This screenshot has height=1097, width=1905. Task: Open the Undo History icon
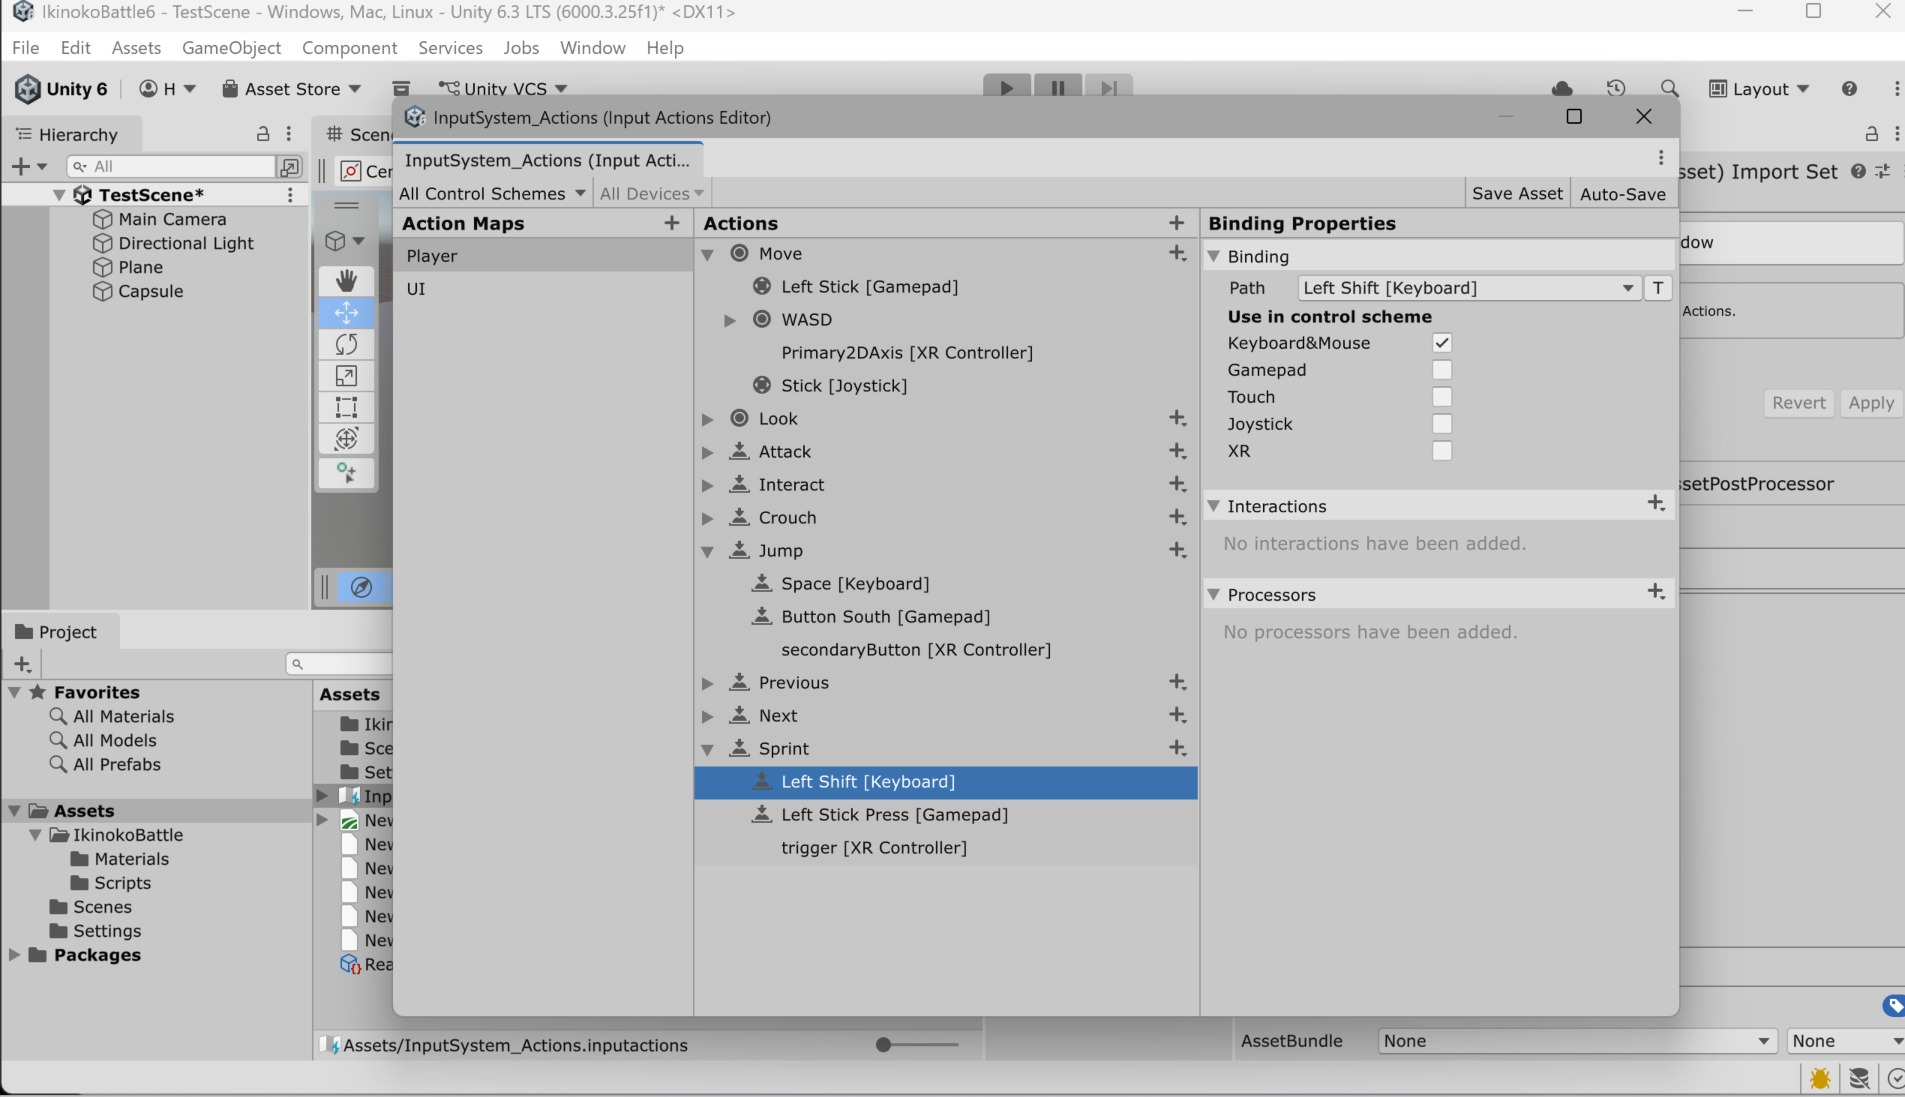(1616, 89)
